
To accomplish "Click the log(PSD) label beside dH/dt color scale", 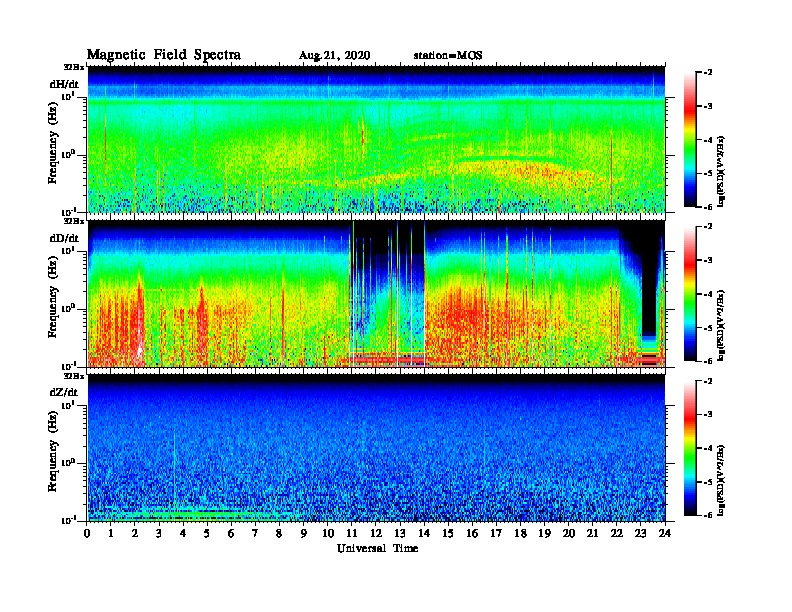I will pyautogui.click(x=721, y=171).
